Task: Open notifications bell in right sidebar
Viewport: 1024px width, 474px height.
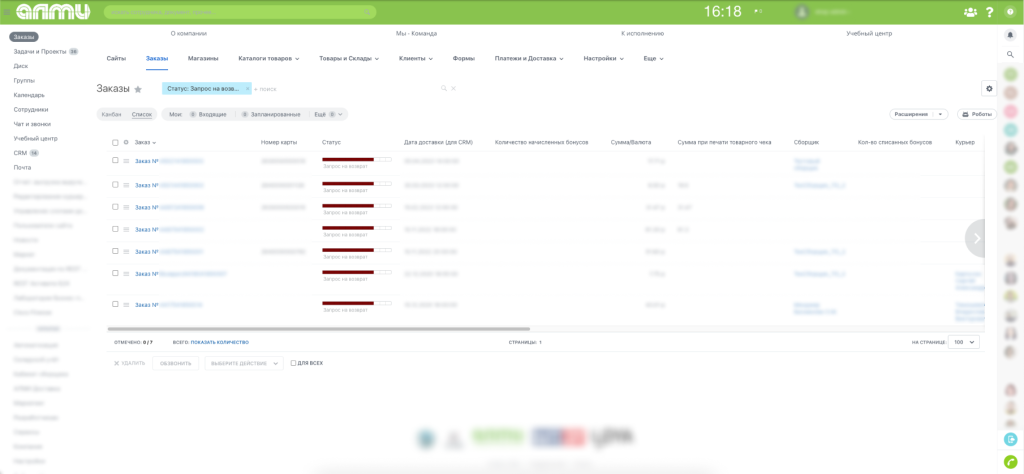Action: [1010, 35]
